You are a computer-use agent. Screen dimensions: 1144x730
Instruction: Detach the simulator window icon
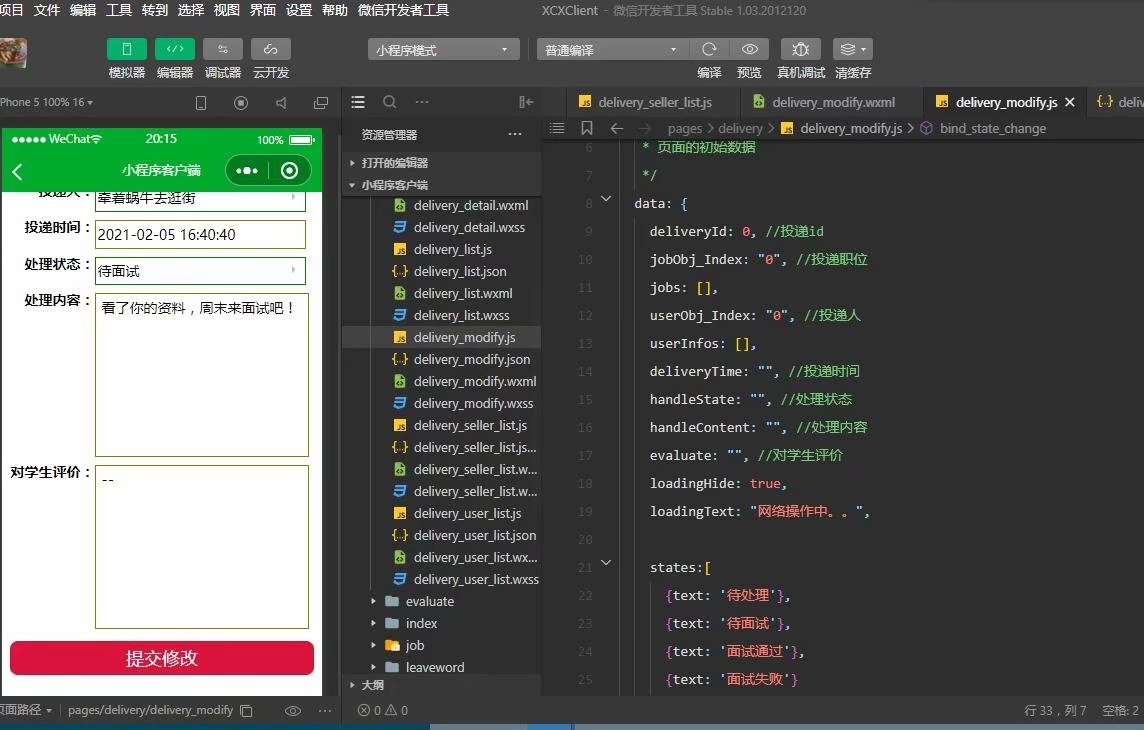[320, 103]
